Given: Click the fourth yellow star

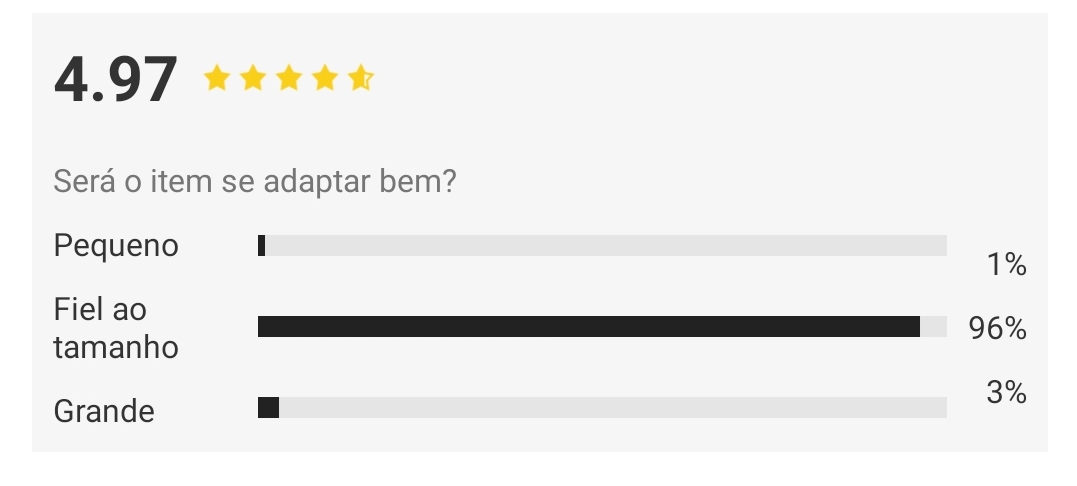Looking at the screenshot, I should [x=324, y=78].
